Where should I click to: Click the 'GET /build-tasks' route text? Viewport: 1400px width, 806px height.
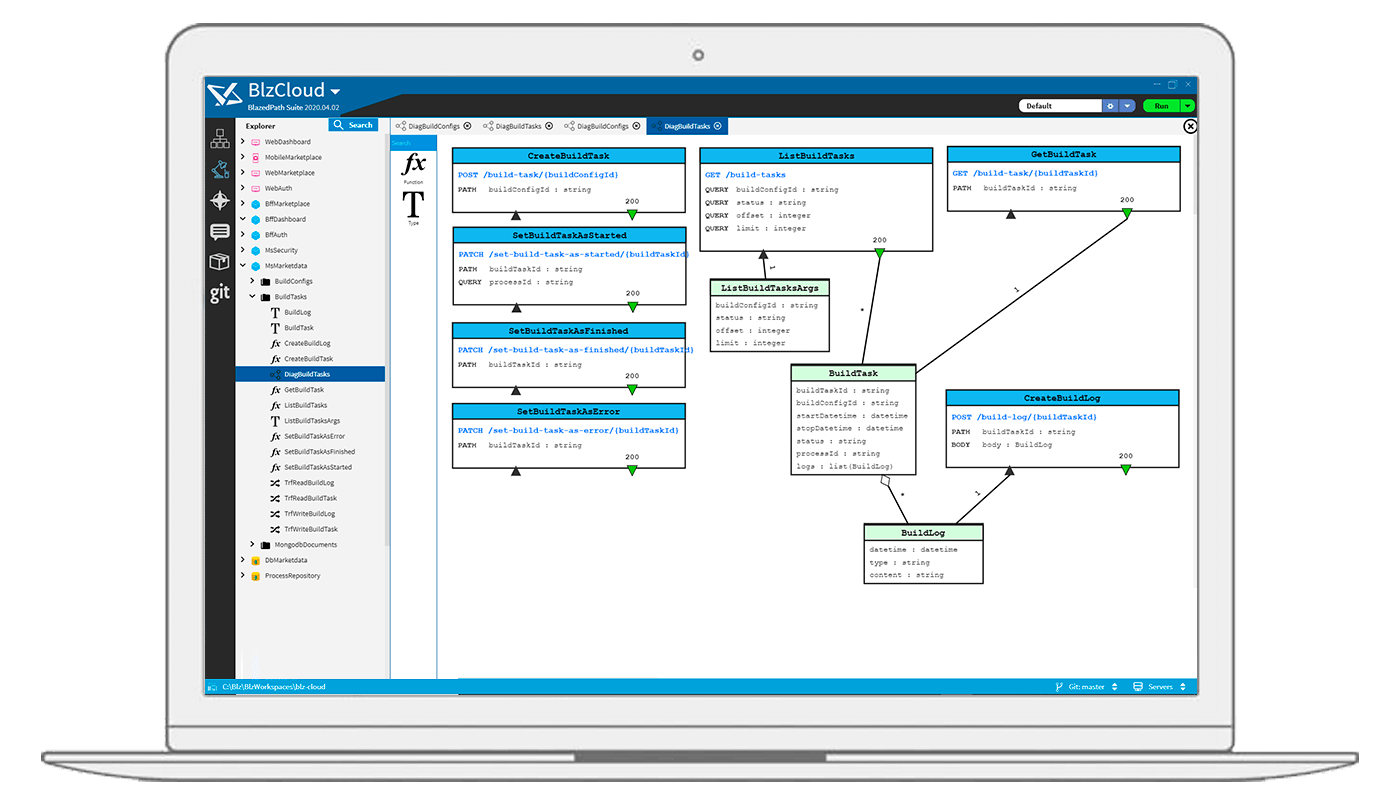745,175
